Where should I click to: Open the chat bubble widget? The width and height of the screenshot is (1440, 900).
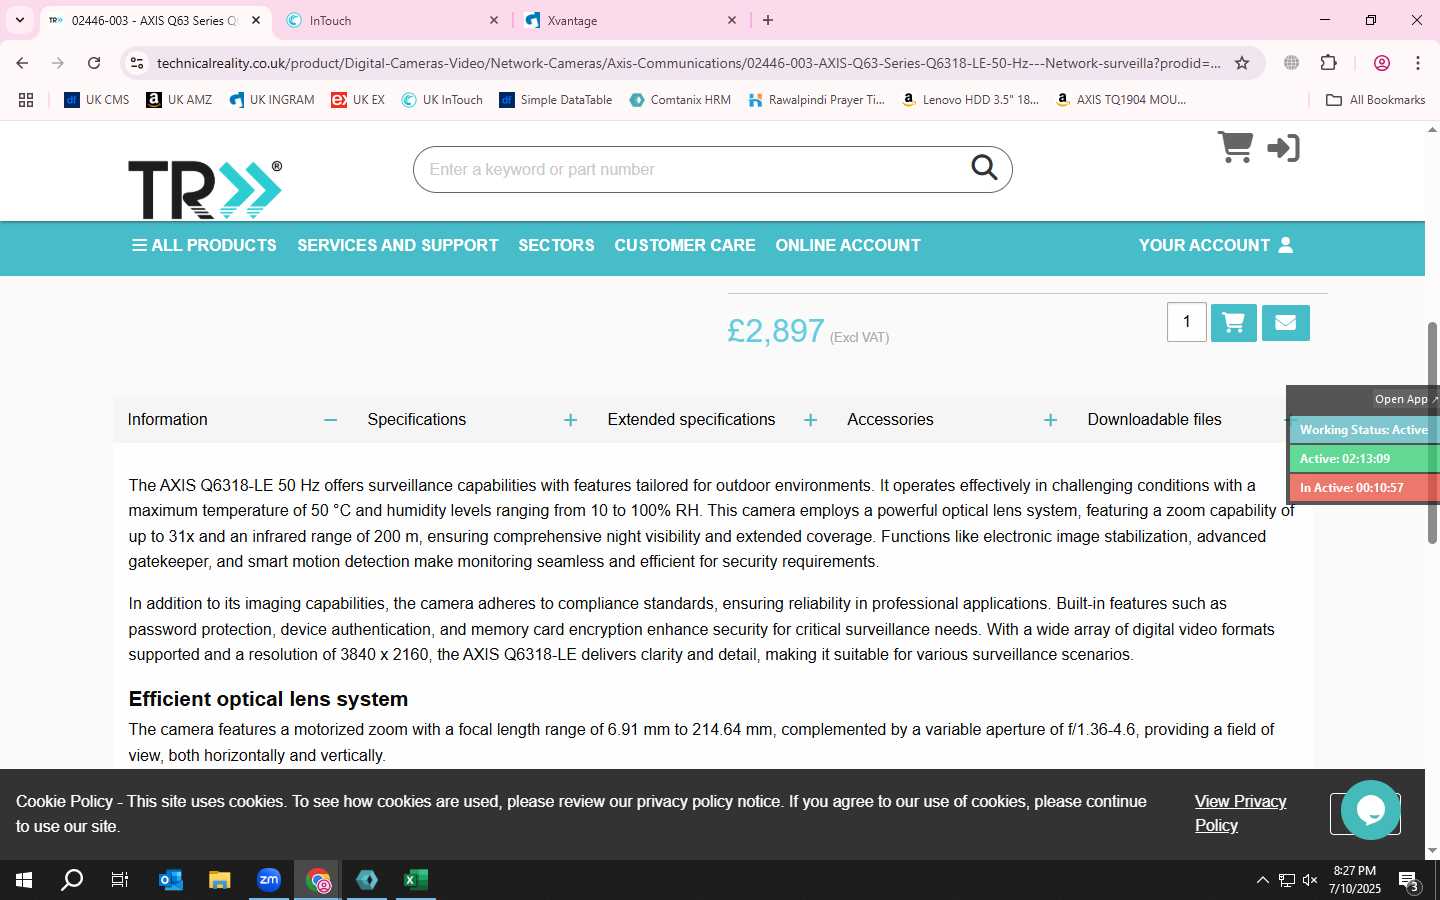[x=1370, y=810]
